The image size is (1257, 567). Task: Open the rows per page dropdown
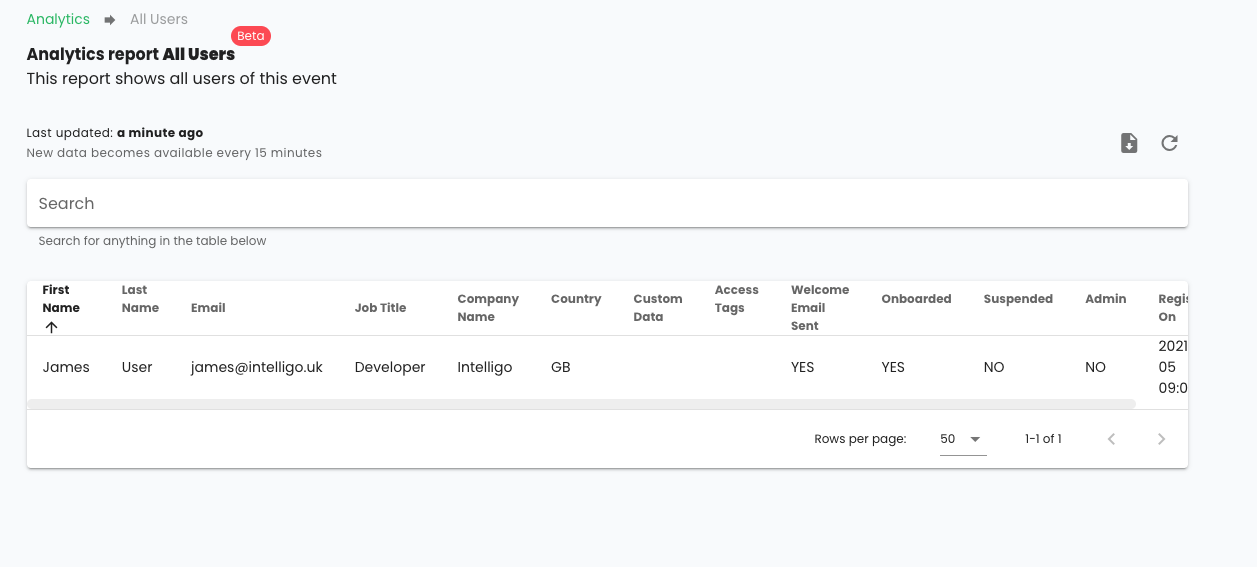(x=962, y=439)
